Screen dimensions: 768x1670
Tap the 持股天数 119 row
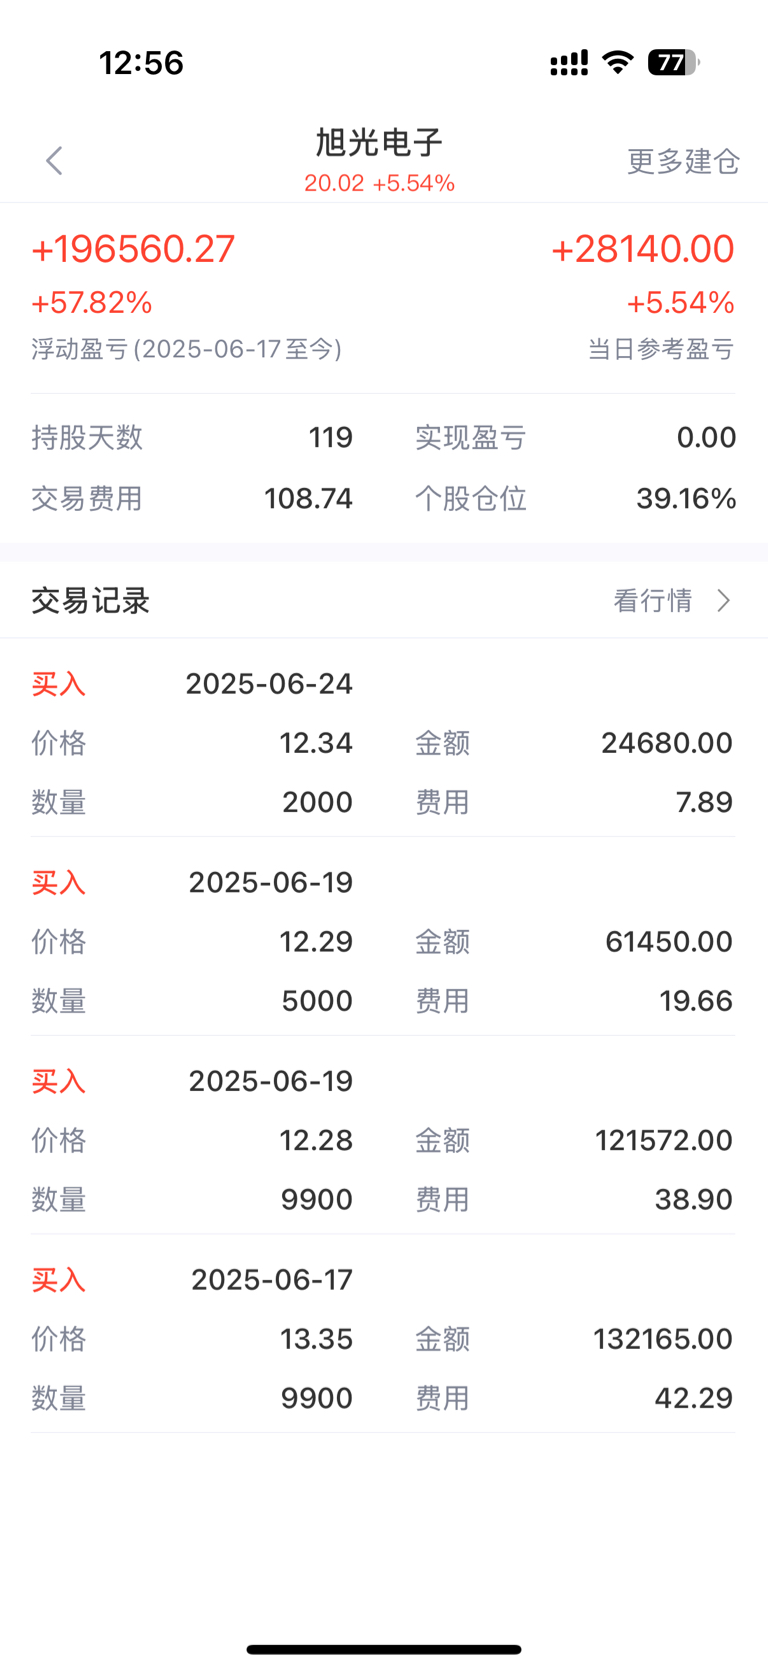coord(192,438)
